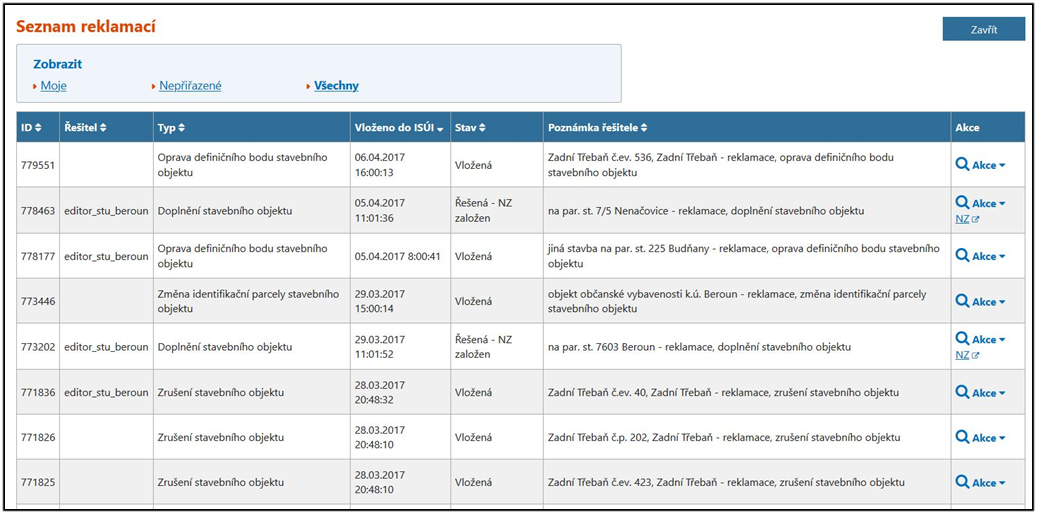The height and width of the screenshot is (514, 1037).
Task: Expand Akce dropdown for row 779551
Action: pos(988,165)
